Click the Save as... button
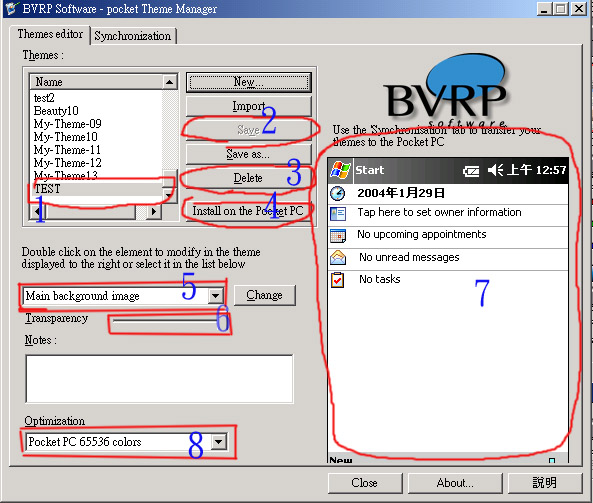Image resolution: width=593 pixels, height=503 pixels. tap(248, 154)
